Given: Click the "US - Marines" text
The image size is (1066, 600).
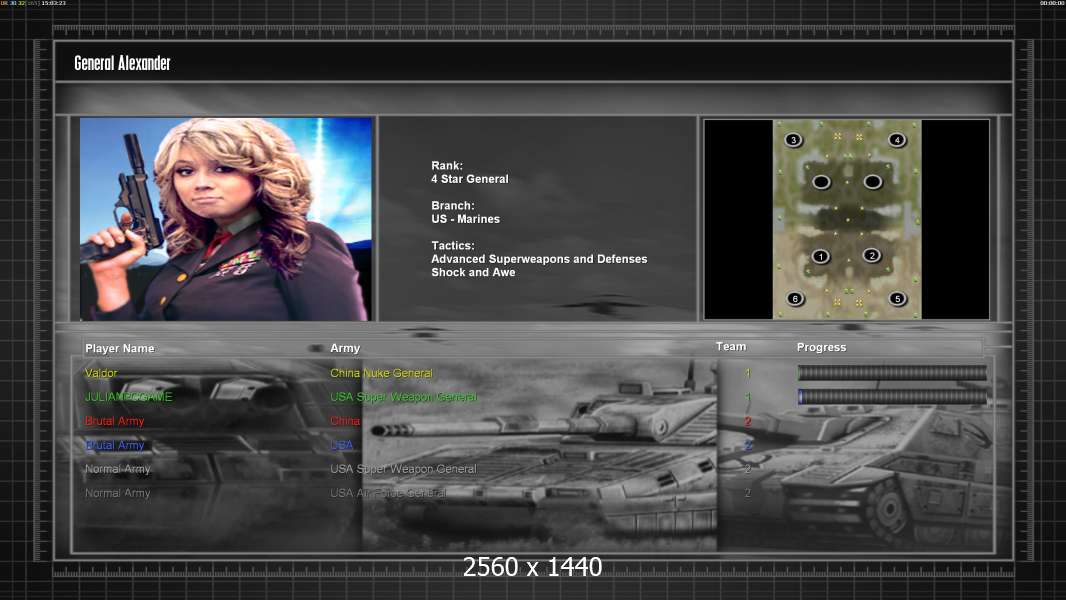Looking at the screenshot, I should [x=465, y=219].
